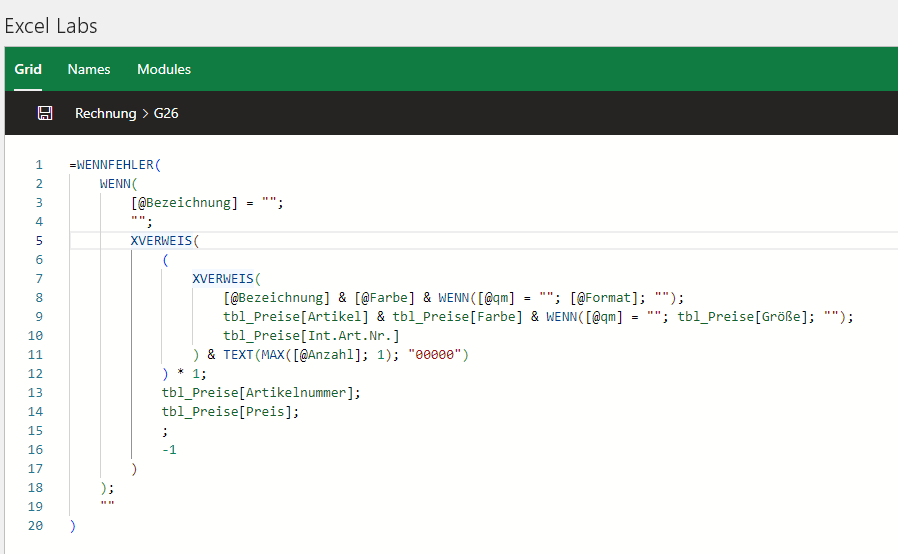Image resolution: width=898 pixels, height=554 pixels.
Task: Click line number 20 in the gutter
Action: (36, 526)
